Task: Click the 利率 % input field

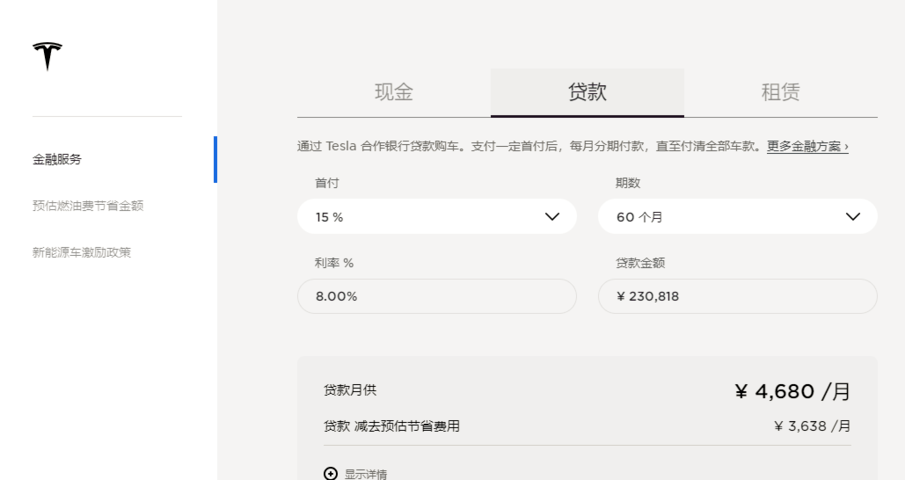Action: point(436,296)
